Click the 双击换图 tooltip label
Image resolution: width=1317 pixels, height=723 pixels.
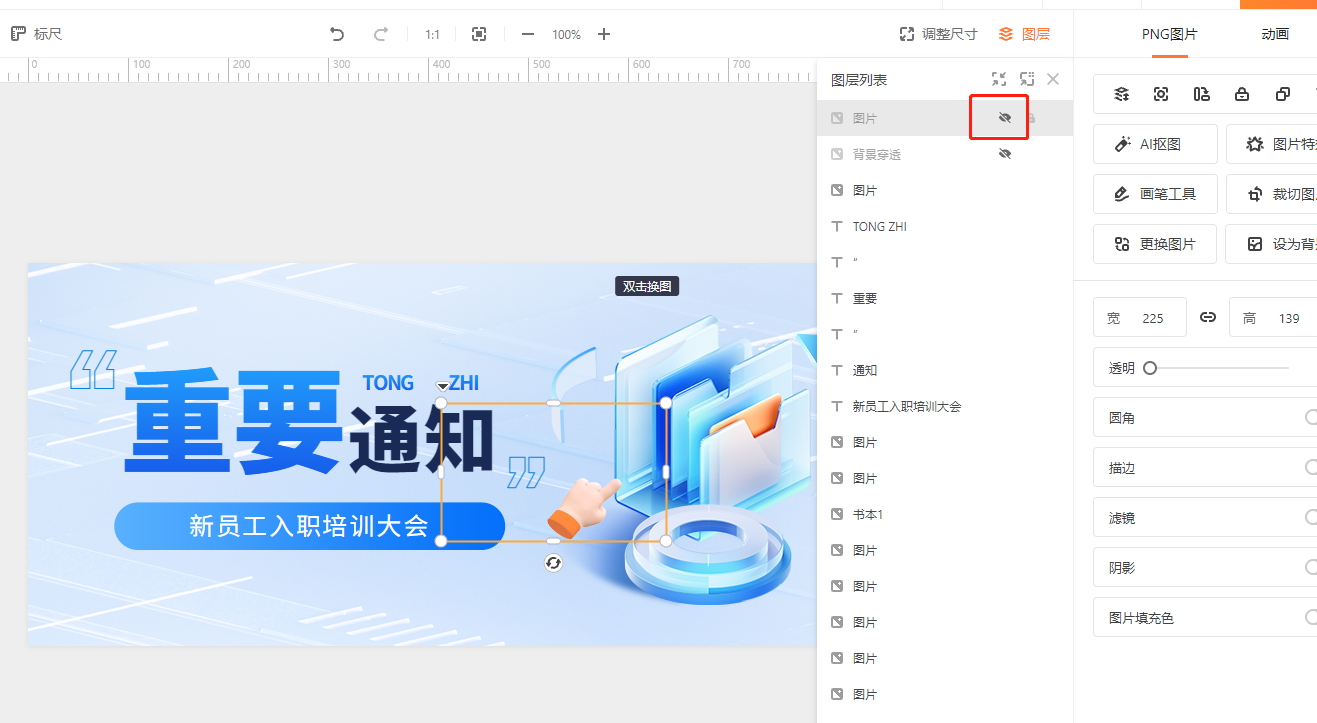[x=647, y=286]
